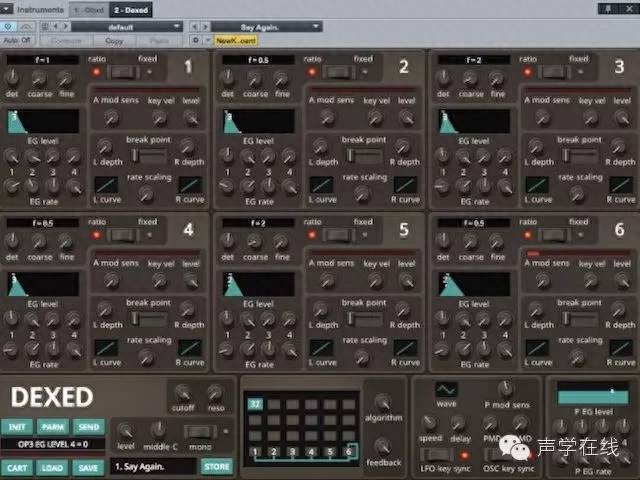640x480 pixels.
Task: Open the '1. Say Again.' program selector
Action: [x=153, y=467]
